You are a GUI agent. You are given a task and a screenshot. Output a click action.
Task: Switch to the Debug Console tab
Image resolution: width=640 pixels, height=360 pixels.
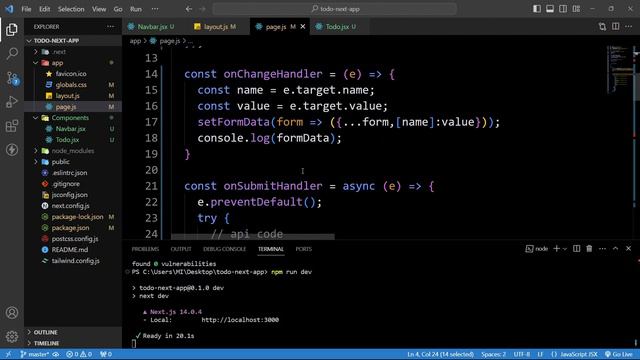tap(224, 249)
